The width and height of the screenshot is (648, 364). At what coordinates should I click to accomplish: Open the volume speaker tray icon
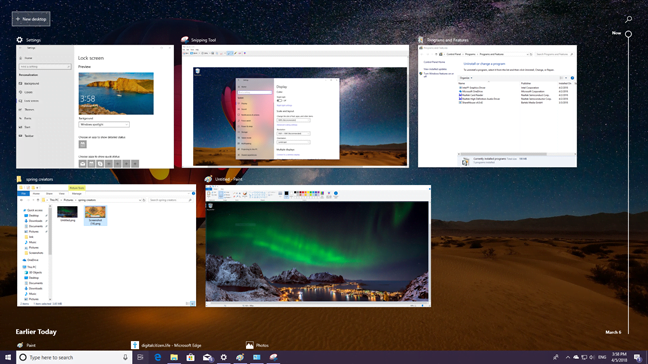coord(592,357)
